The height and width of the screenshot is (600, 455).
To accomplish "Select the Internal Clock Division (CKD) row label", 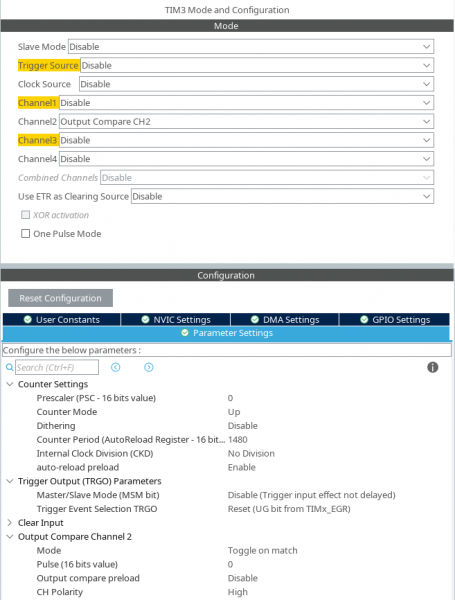I will pos(95,453).
